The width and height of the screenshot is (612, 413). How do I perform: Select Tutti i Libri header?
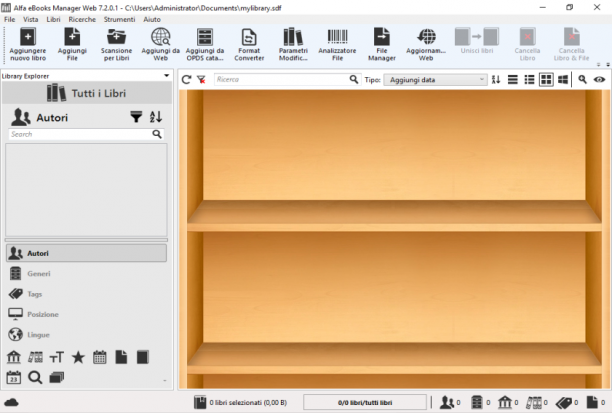87,93
